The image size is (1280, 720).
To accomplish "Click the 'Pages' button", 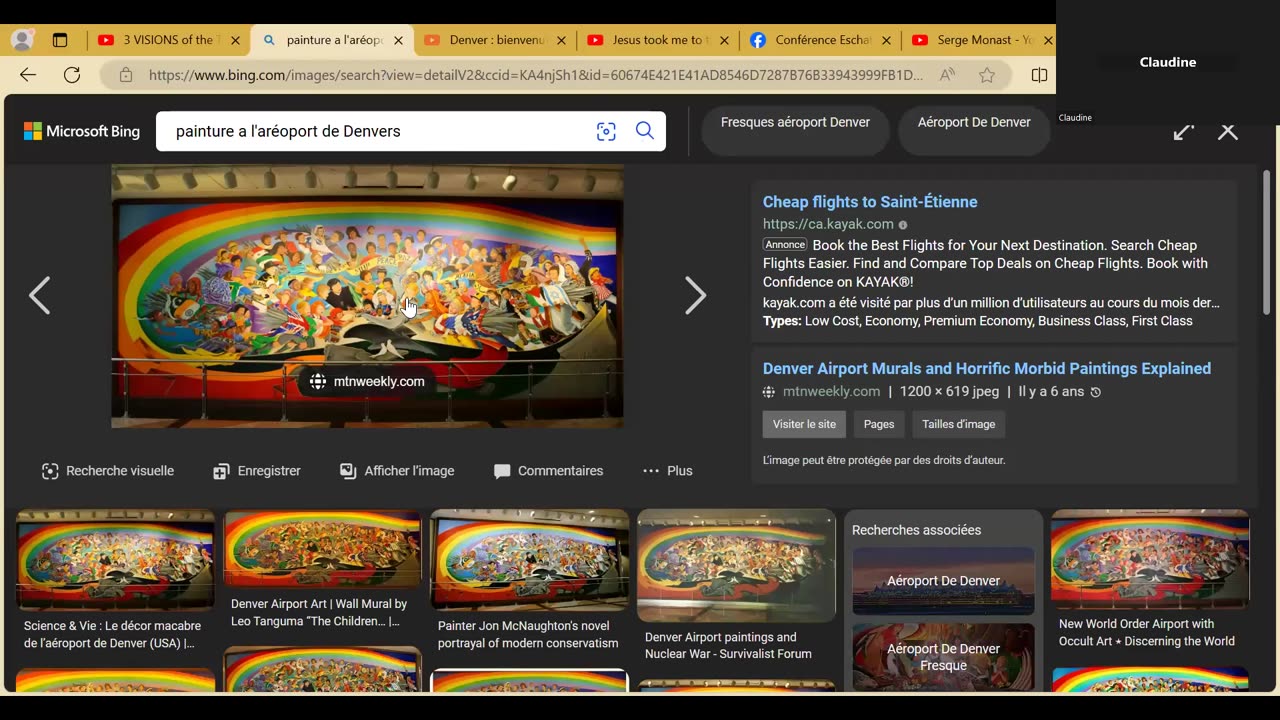I will pos(879,424).
